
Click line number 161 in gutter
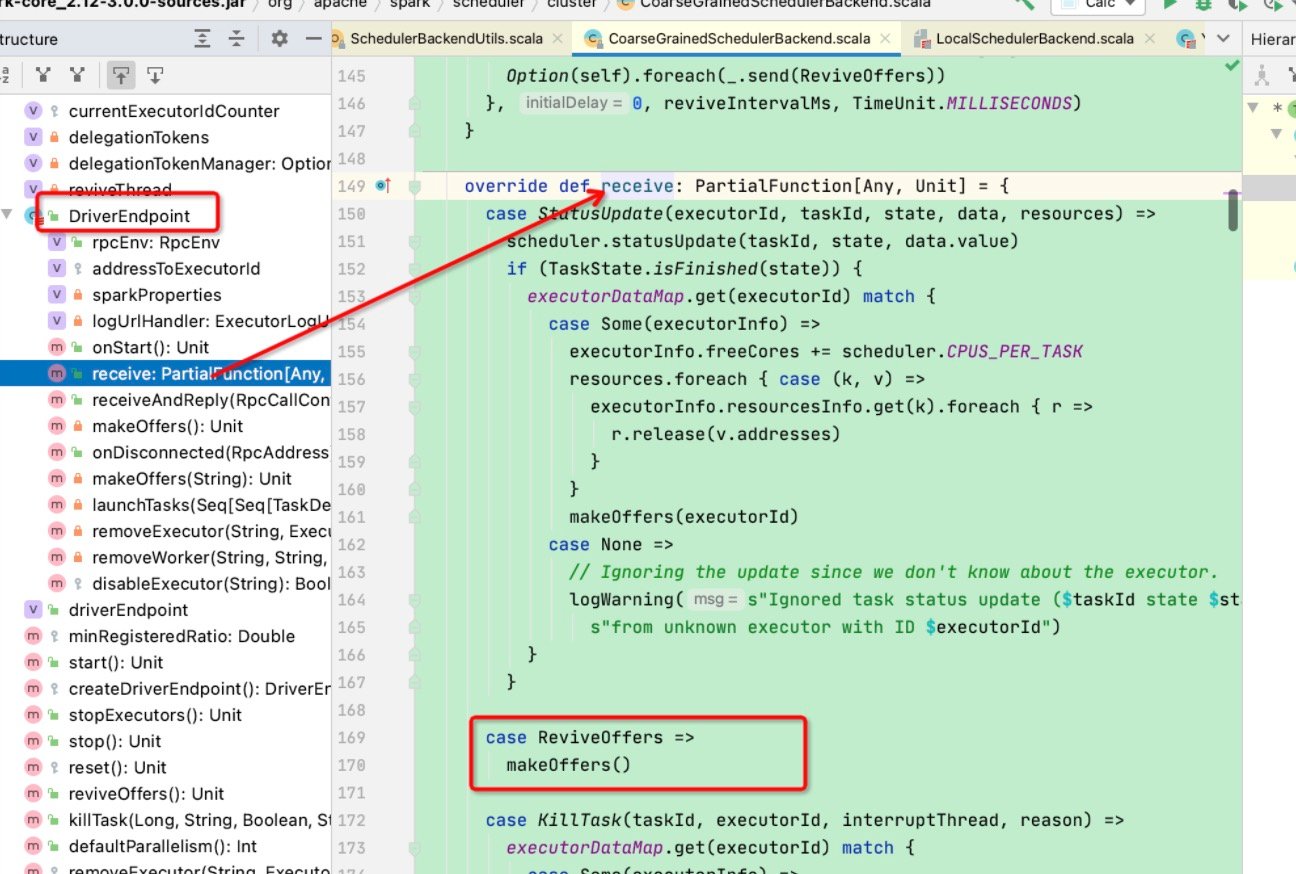click(353, 517)
